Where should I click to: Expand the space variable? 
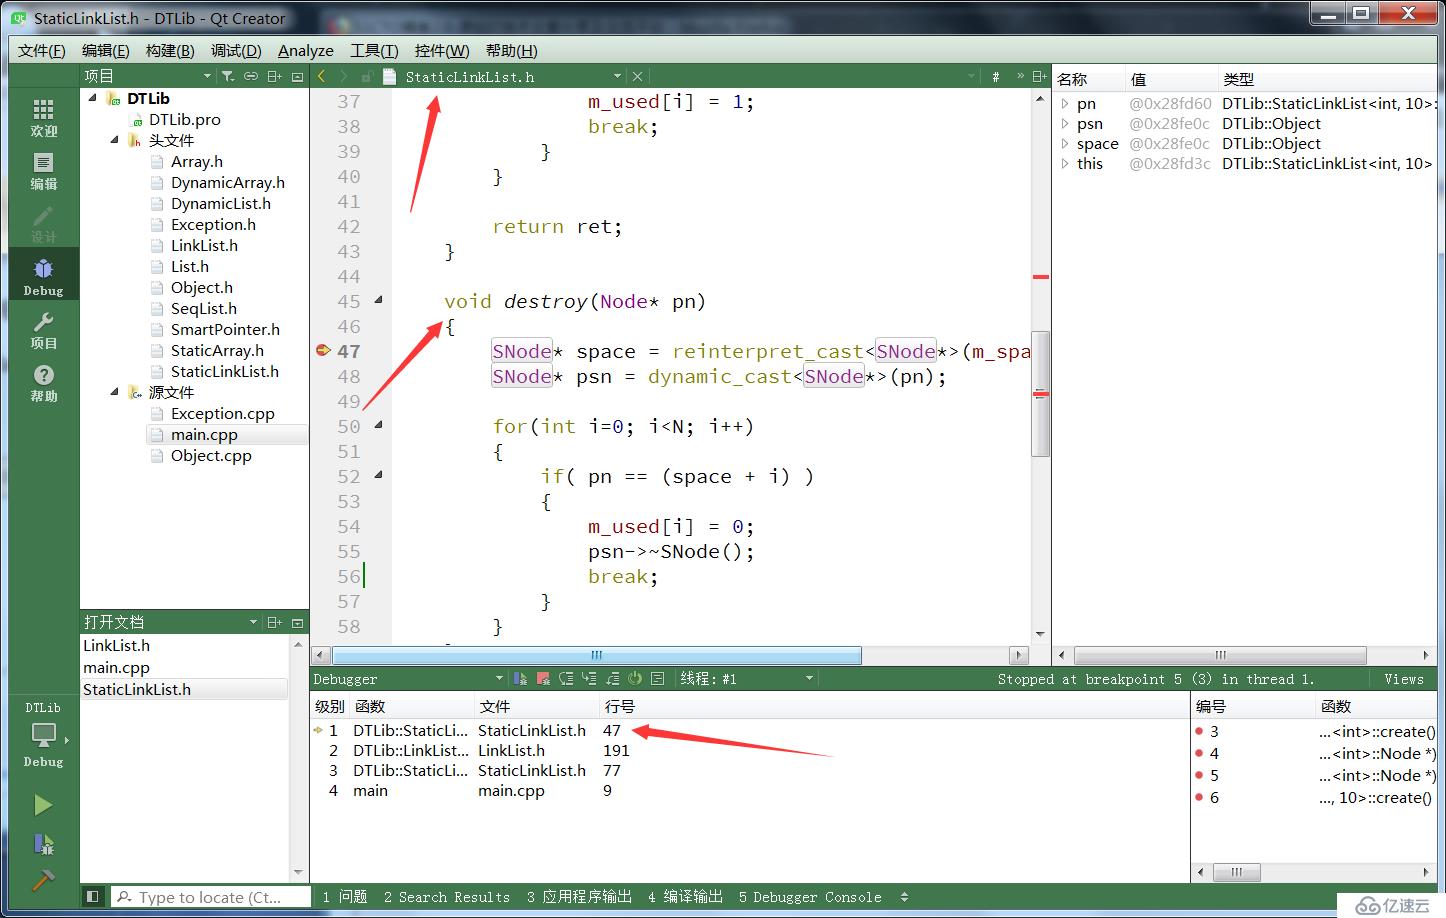1065,143
